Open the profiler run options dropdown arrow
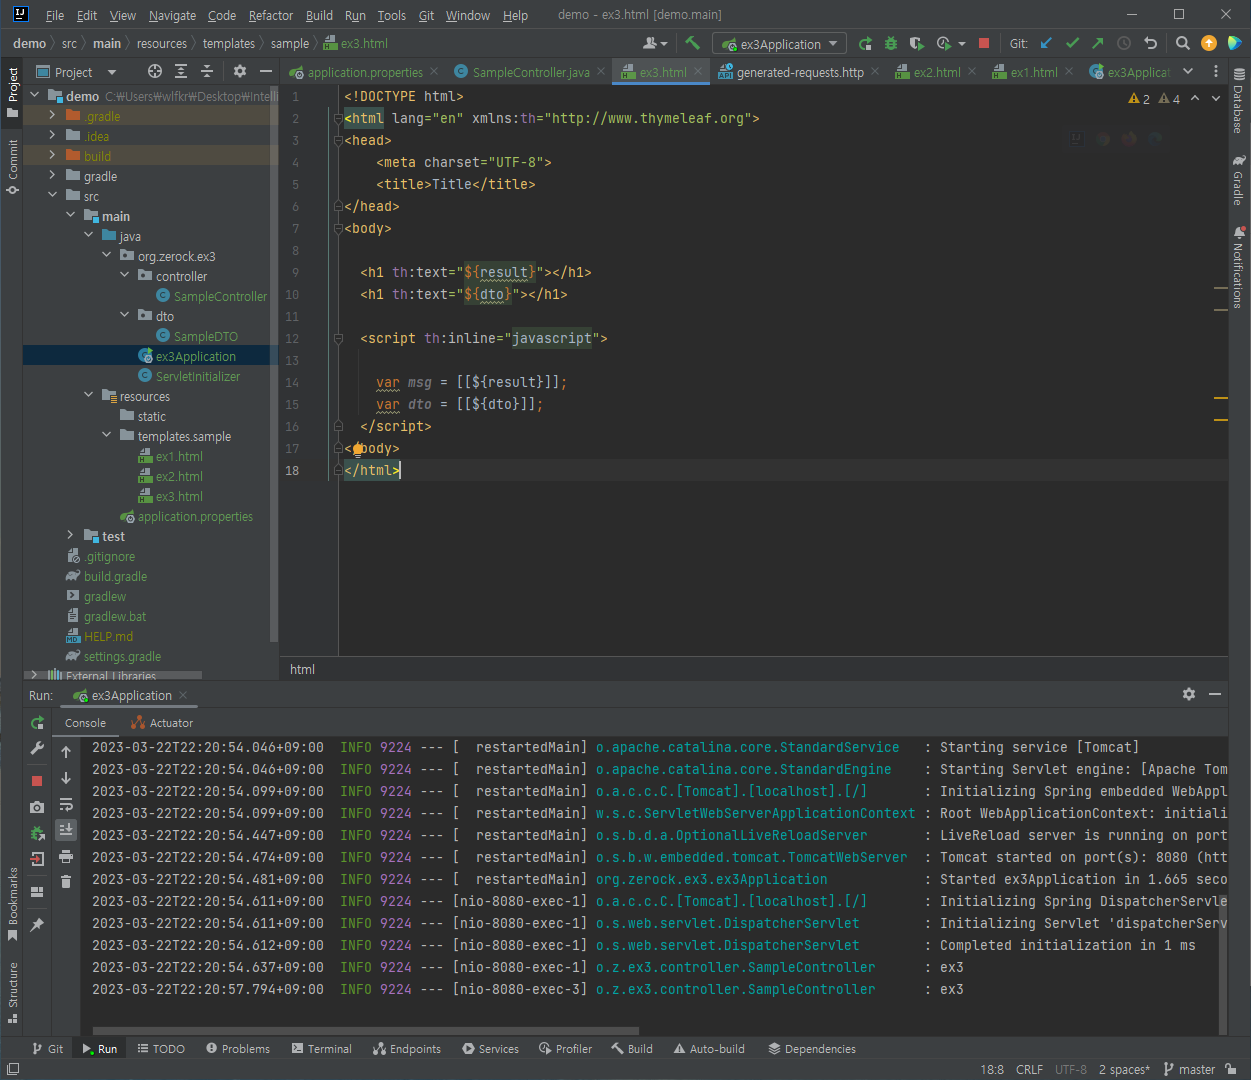1251x1080 pixels. [x=962, y=44]
